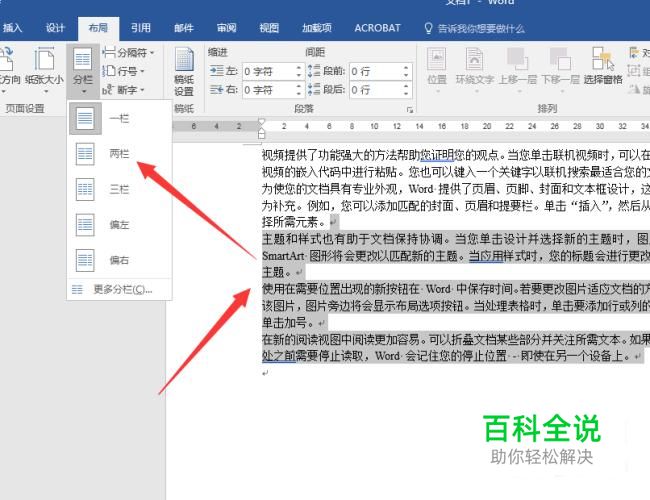Click the Tell me what to do search box
This screenshot has height=500, width=650.
[x=475, y=29]
